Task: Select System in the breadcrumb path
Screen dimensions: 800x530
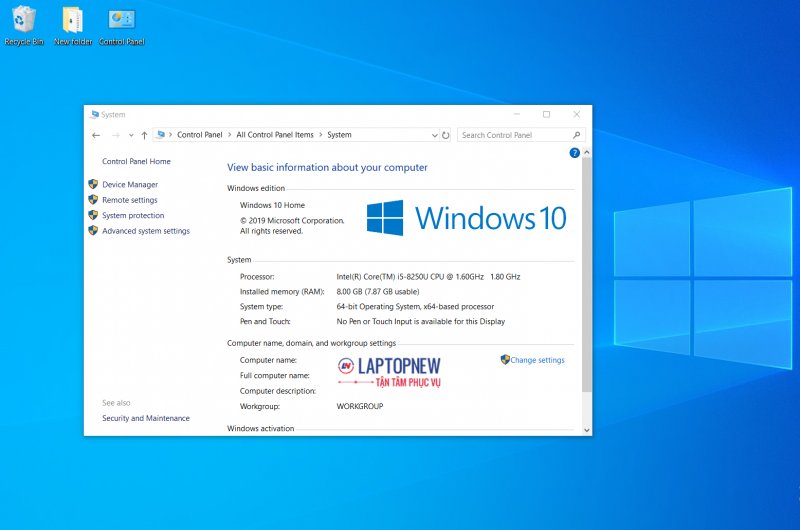Action: tap(339, 135)
